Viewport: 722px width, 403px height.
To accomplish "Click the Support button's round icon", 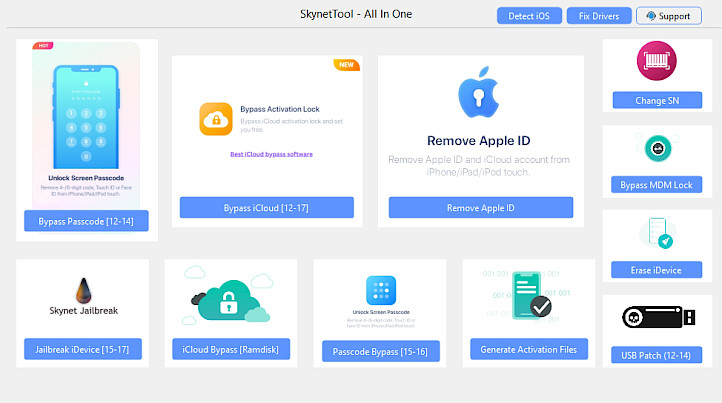I will click(x=651, y=16).
